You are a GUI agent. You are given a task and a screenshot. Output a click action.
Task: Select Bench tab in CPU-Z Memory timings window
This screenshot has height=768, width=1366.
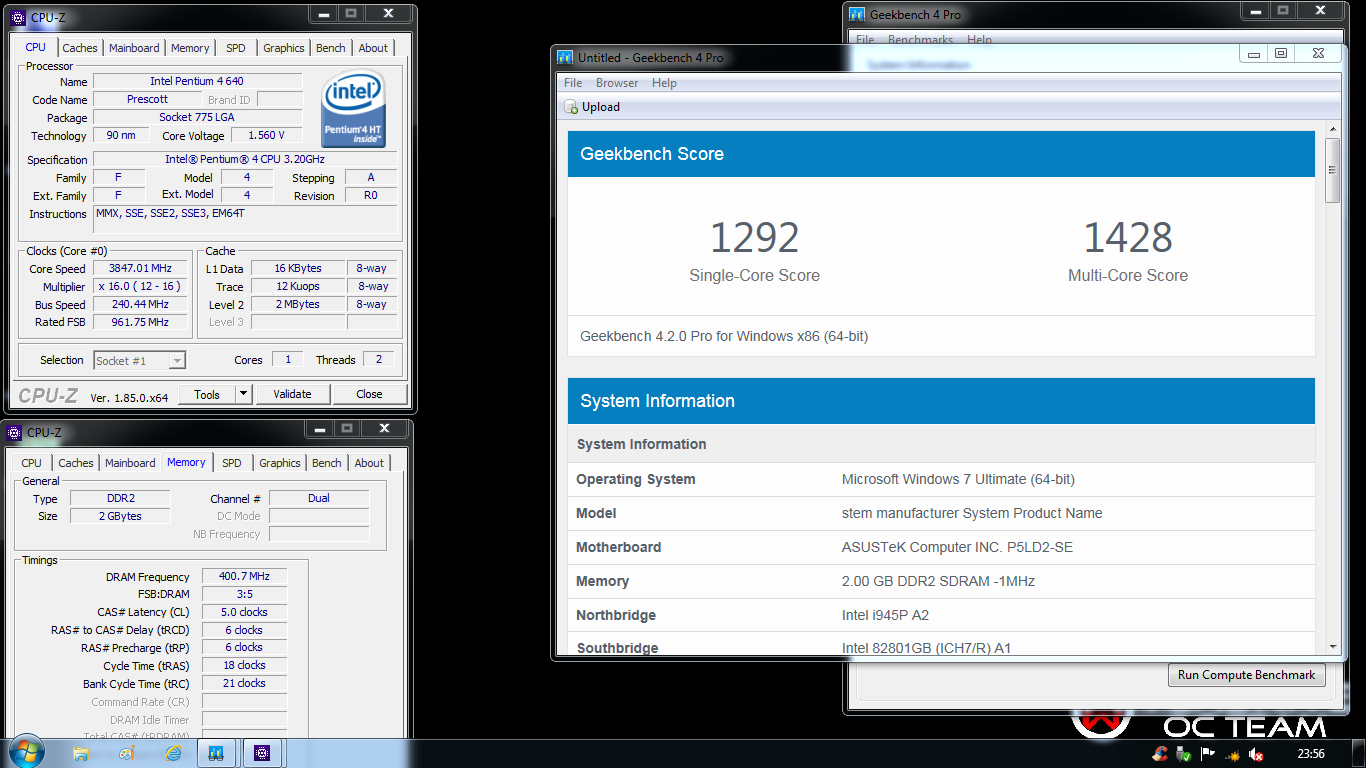pos(327,463)
